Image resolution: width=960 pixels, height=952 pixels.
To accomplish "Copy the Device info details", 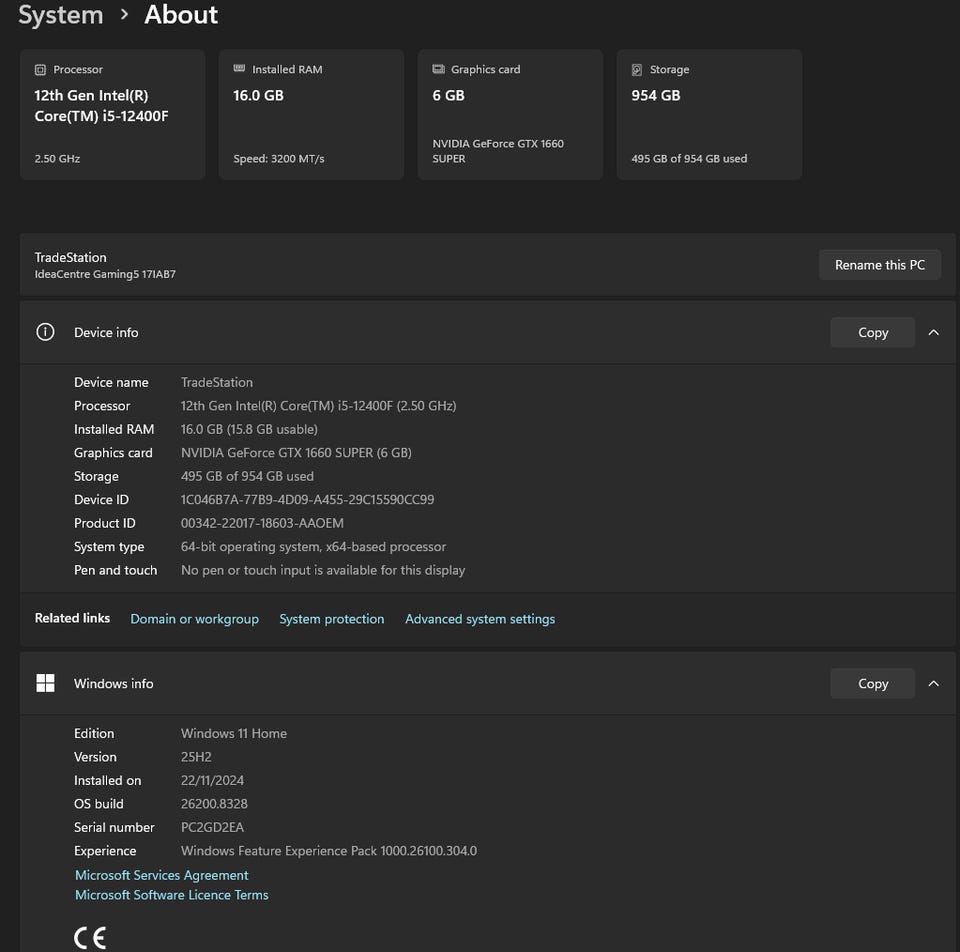I will [x=872, y=332].
